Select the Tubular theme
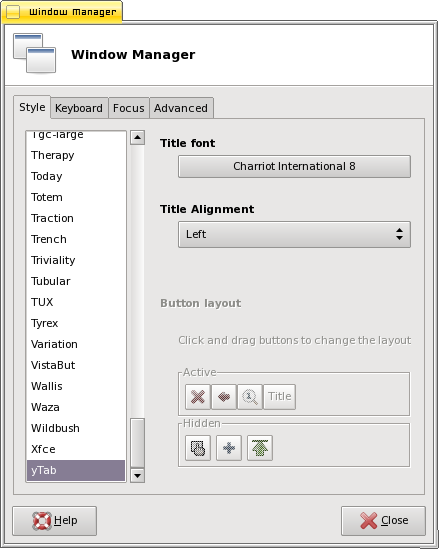 click(76, 281)
